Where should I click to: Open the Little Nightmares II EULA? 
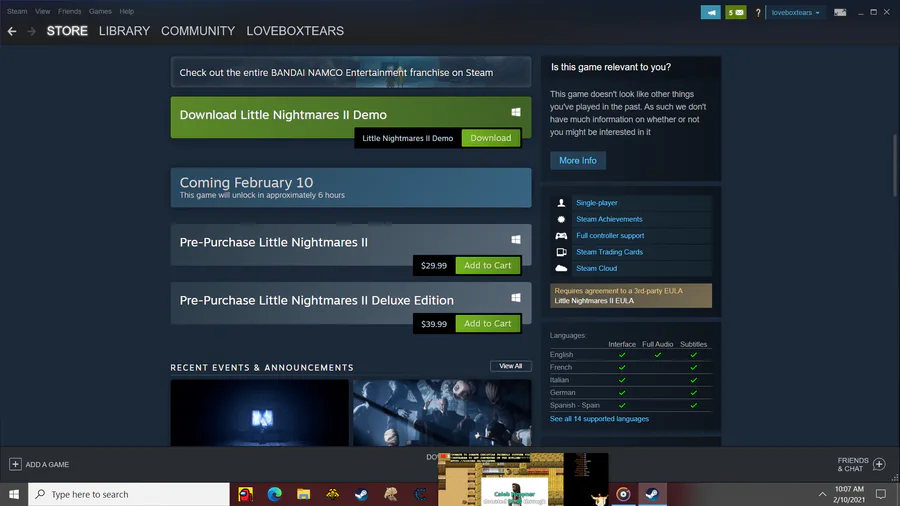pos(594,301)
